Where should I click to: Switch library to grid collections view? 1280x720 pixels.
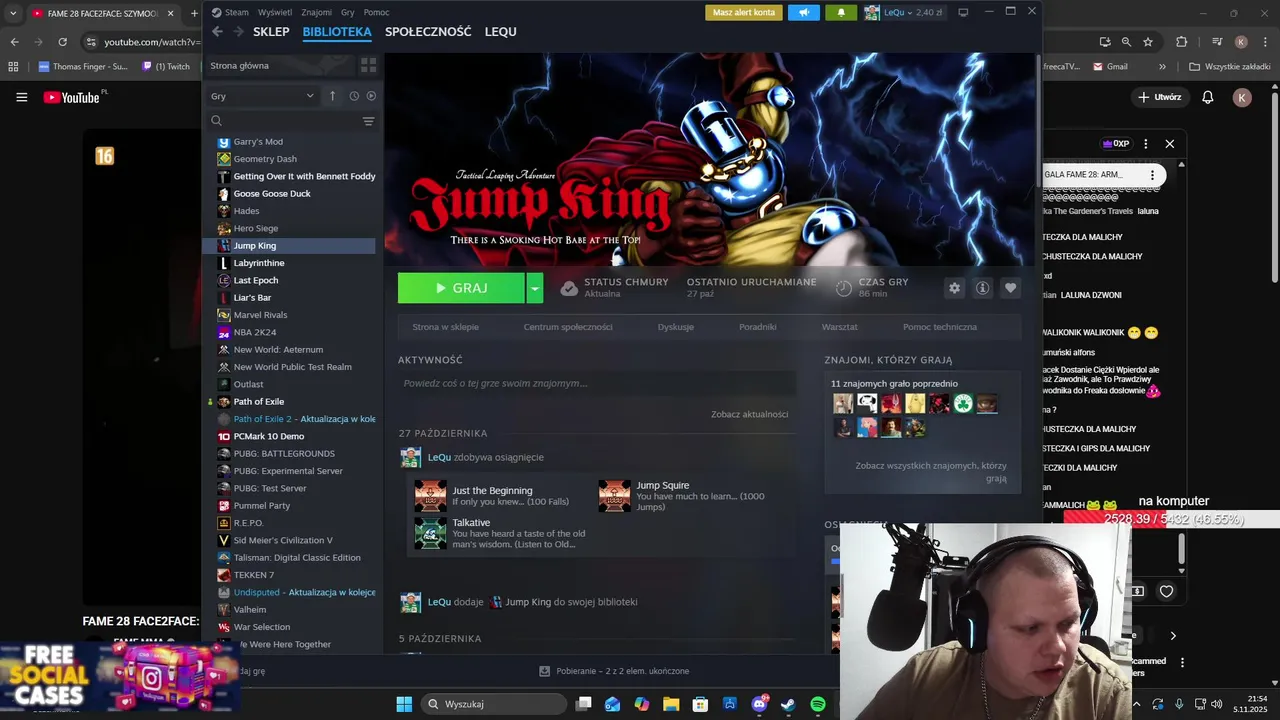368,65
